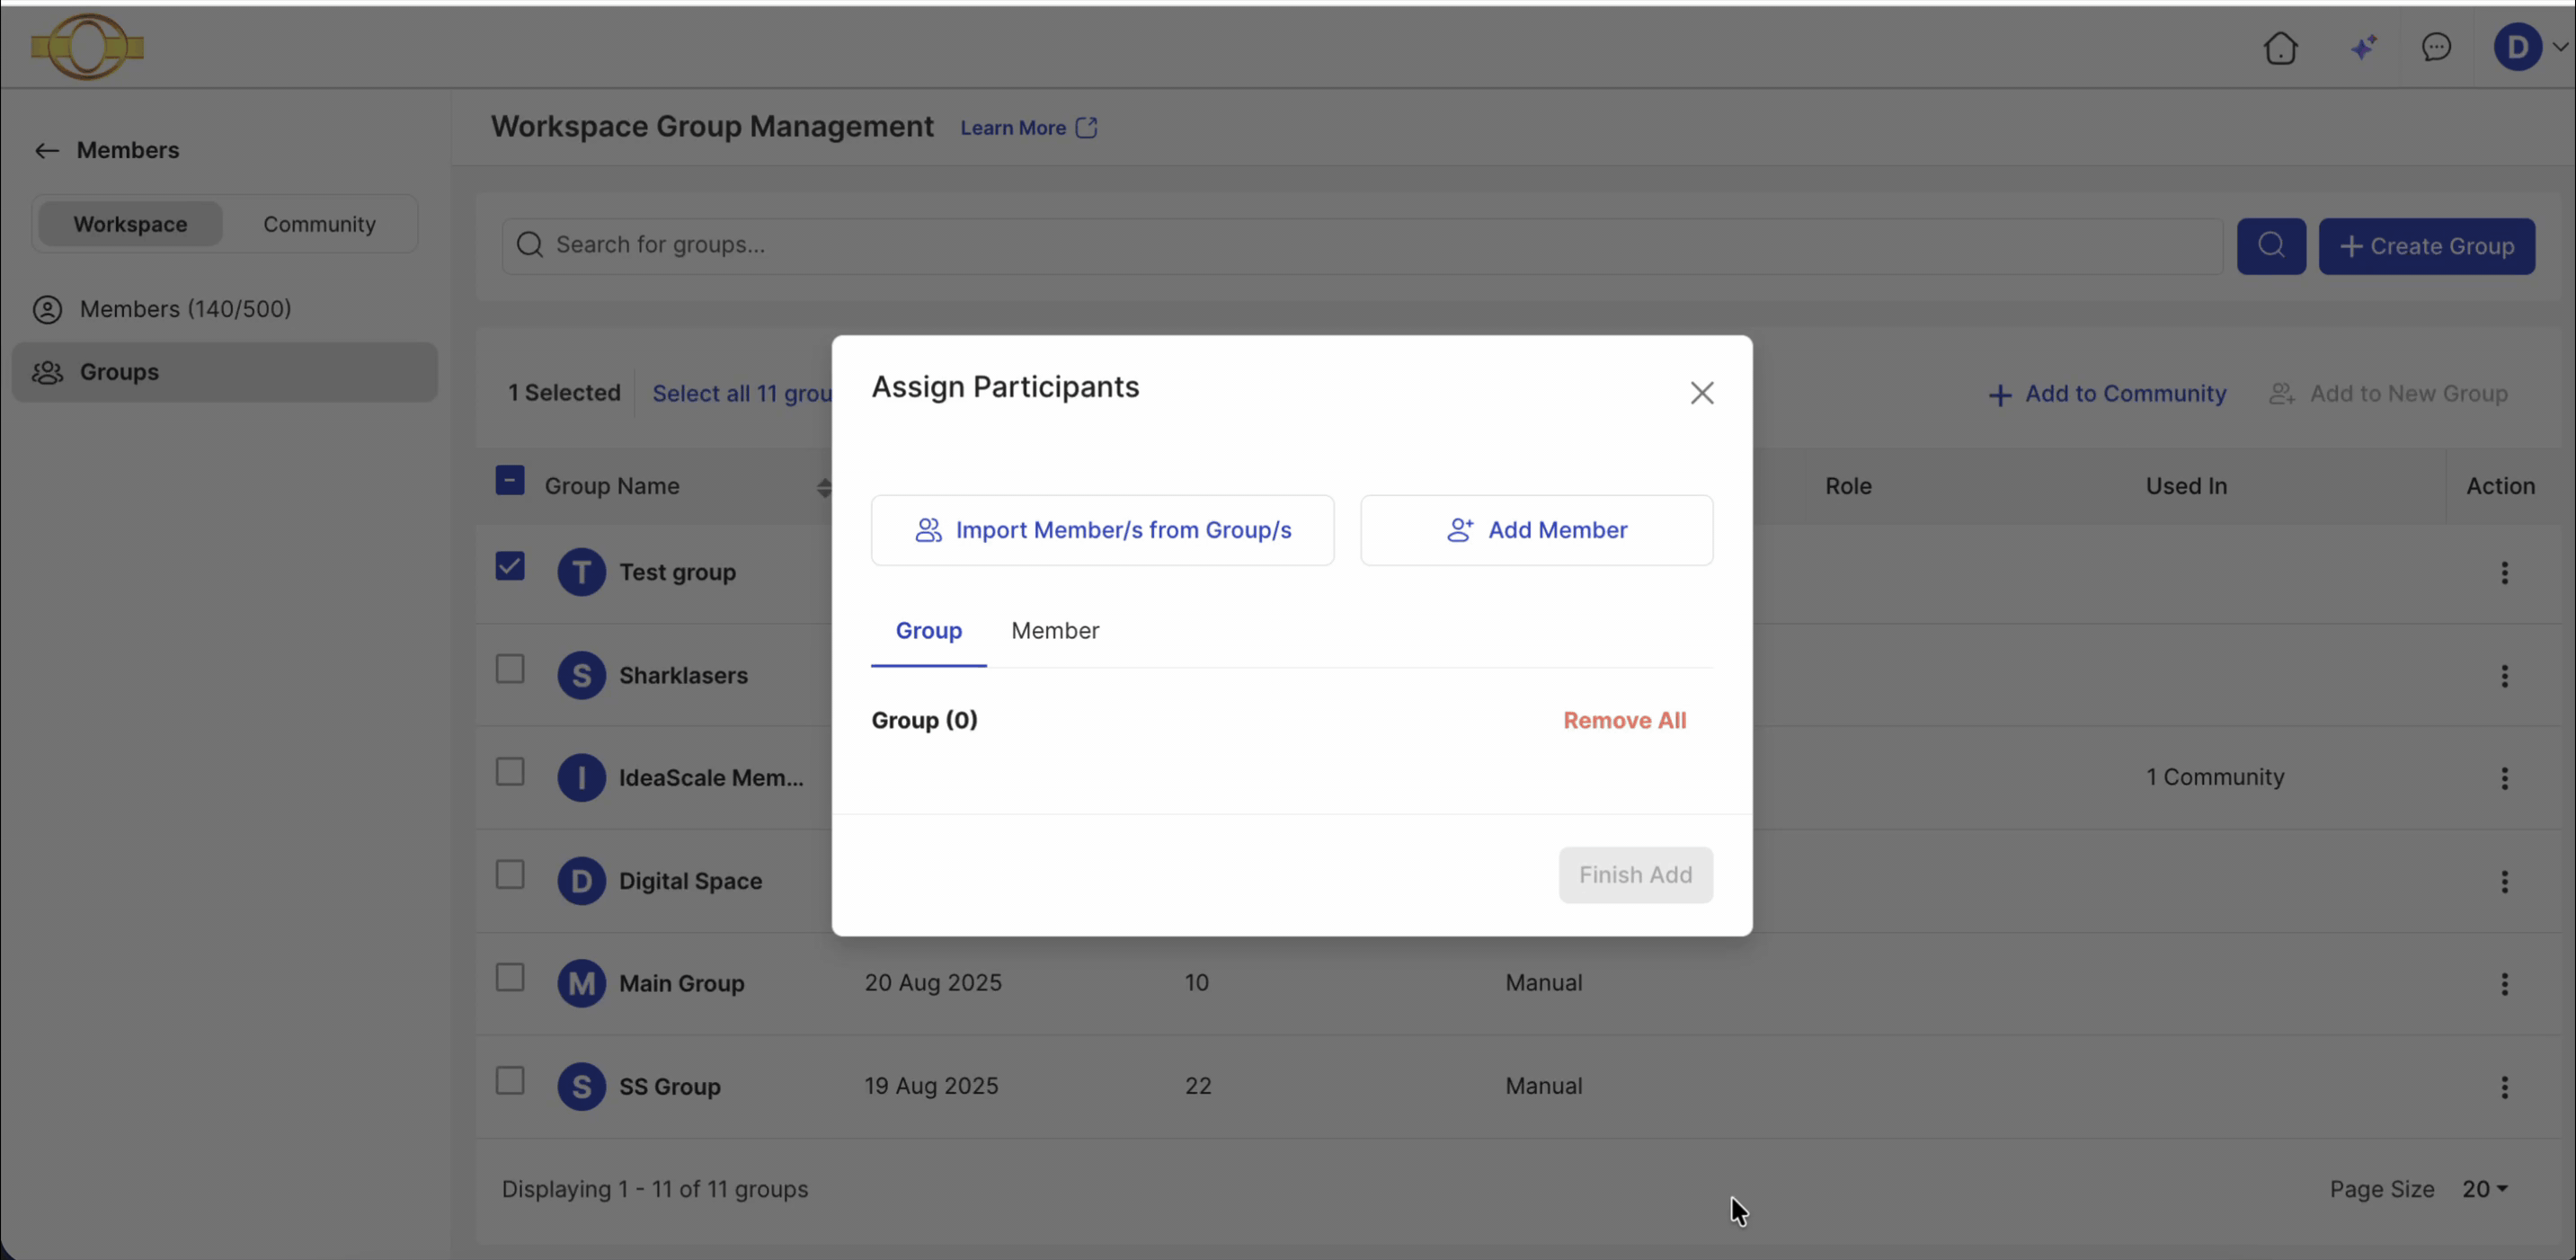Toggle the select-all header checkbox
Image resolution: width=2576 pixels, height=1260 pixels.
tap(510, 481)
